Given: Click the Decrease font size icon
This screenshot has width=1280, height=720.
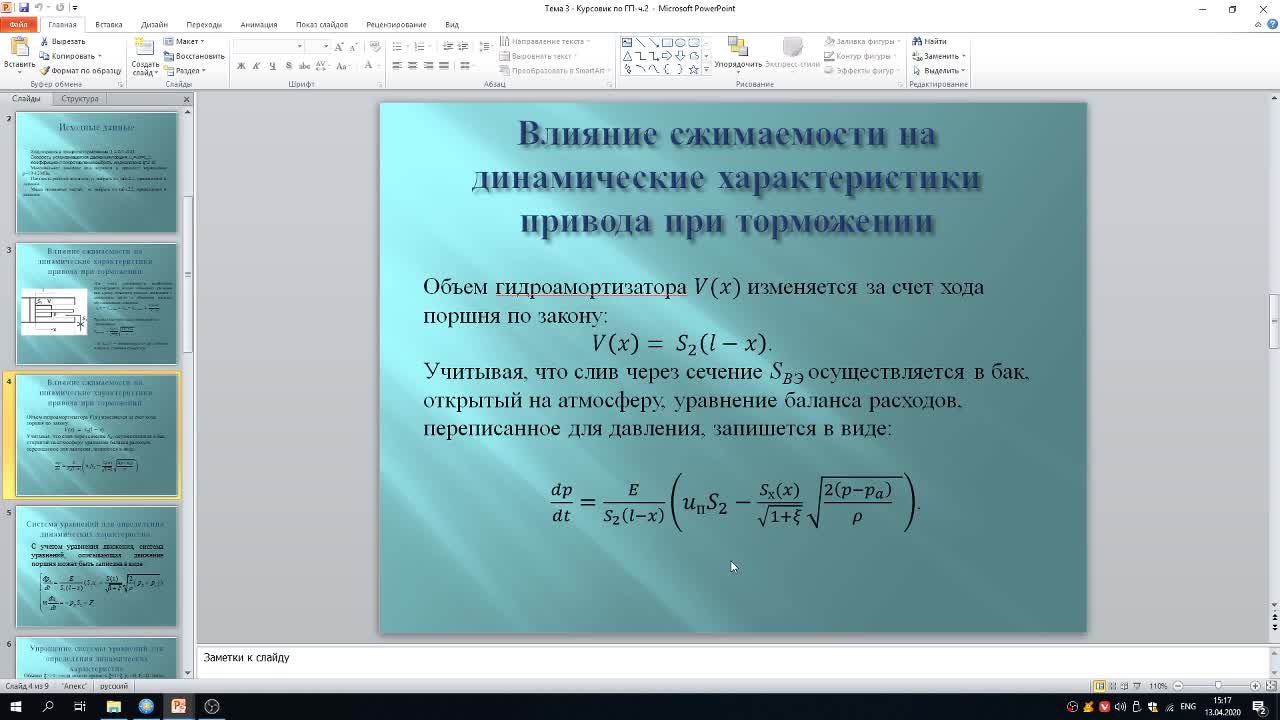Looking at the screenshot, I should [354, 47].
